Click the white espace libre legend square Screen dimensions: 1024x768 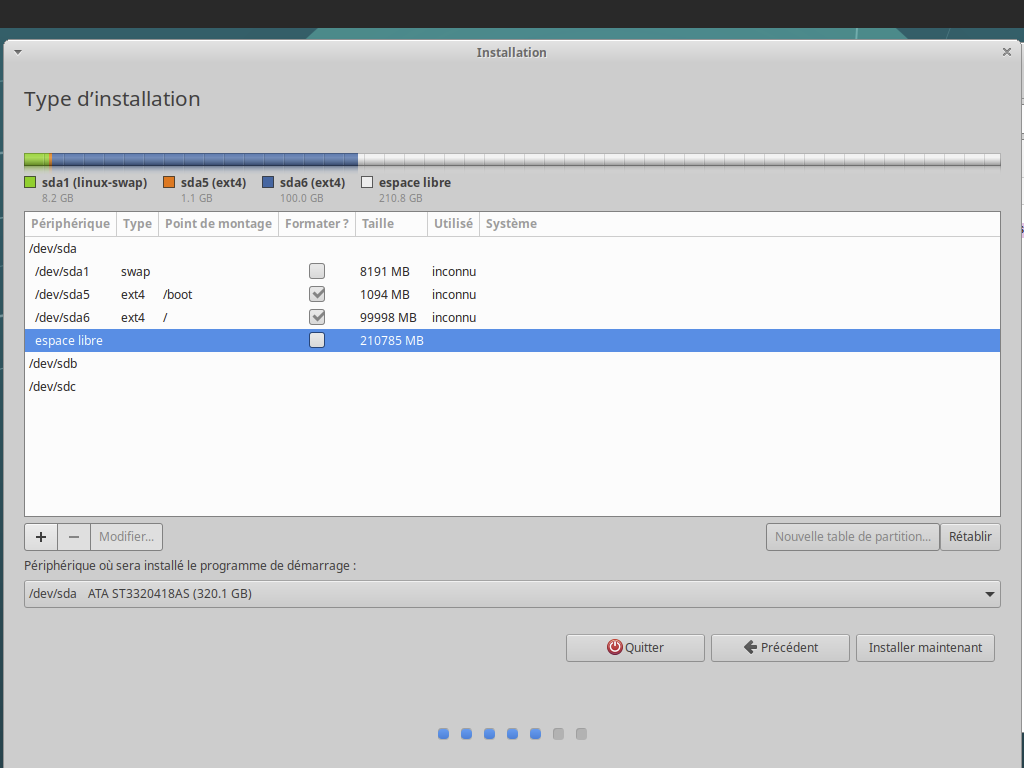[367, 183]
